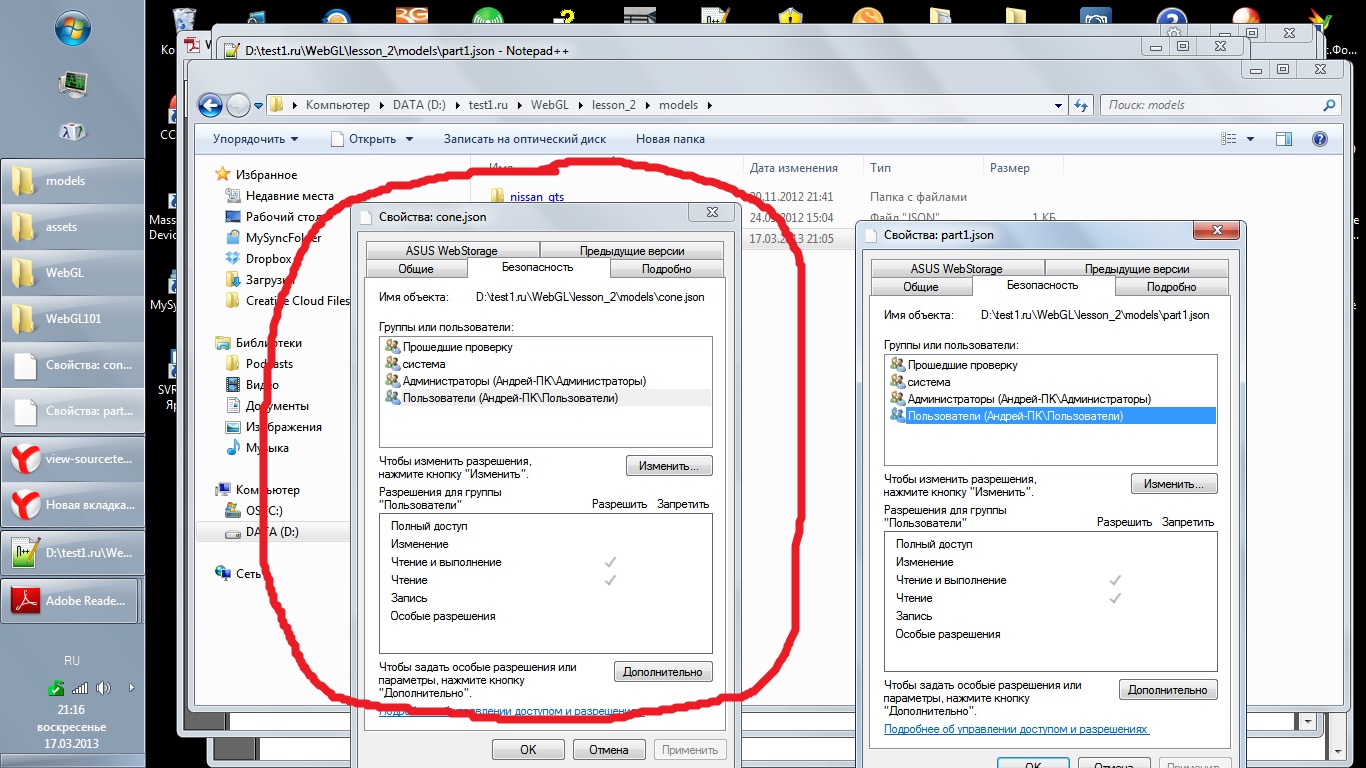
Task: Click the refresh icon next to address bar
Action: click(1080, 105)
